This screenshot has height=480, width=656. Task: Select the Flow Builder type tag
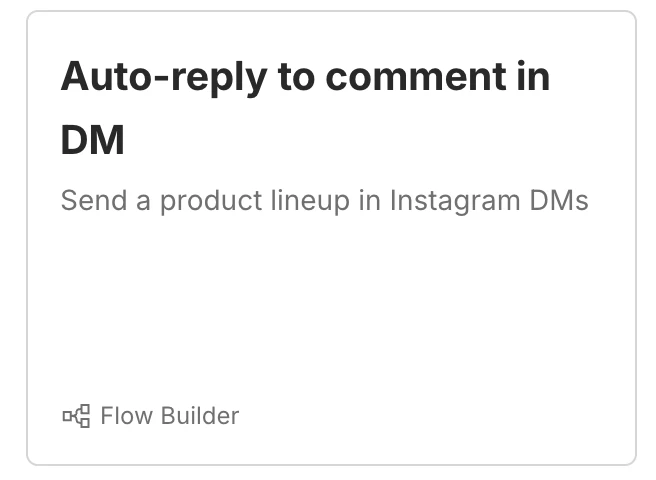point(150,415)
